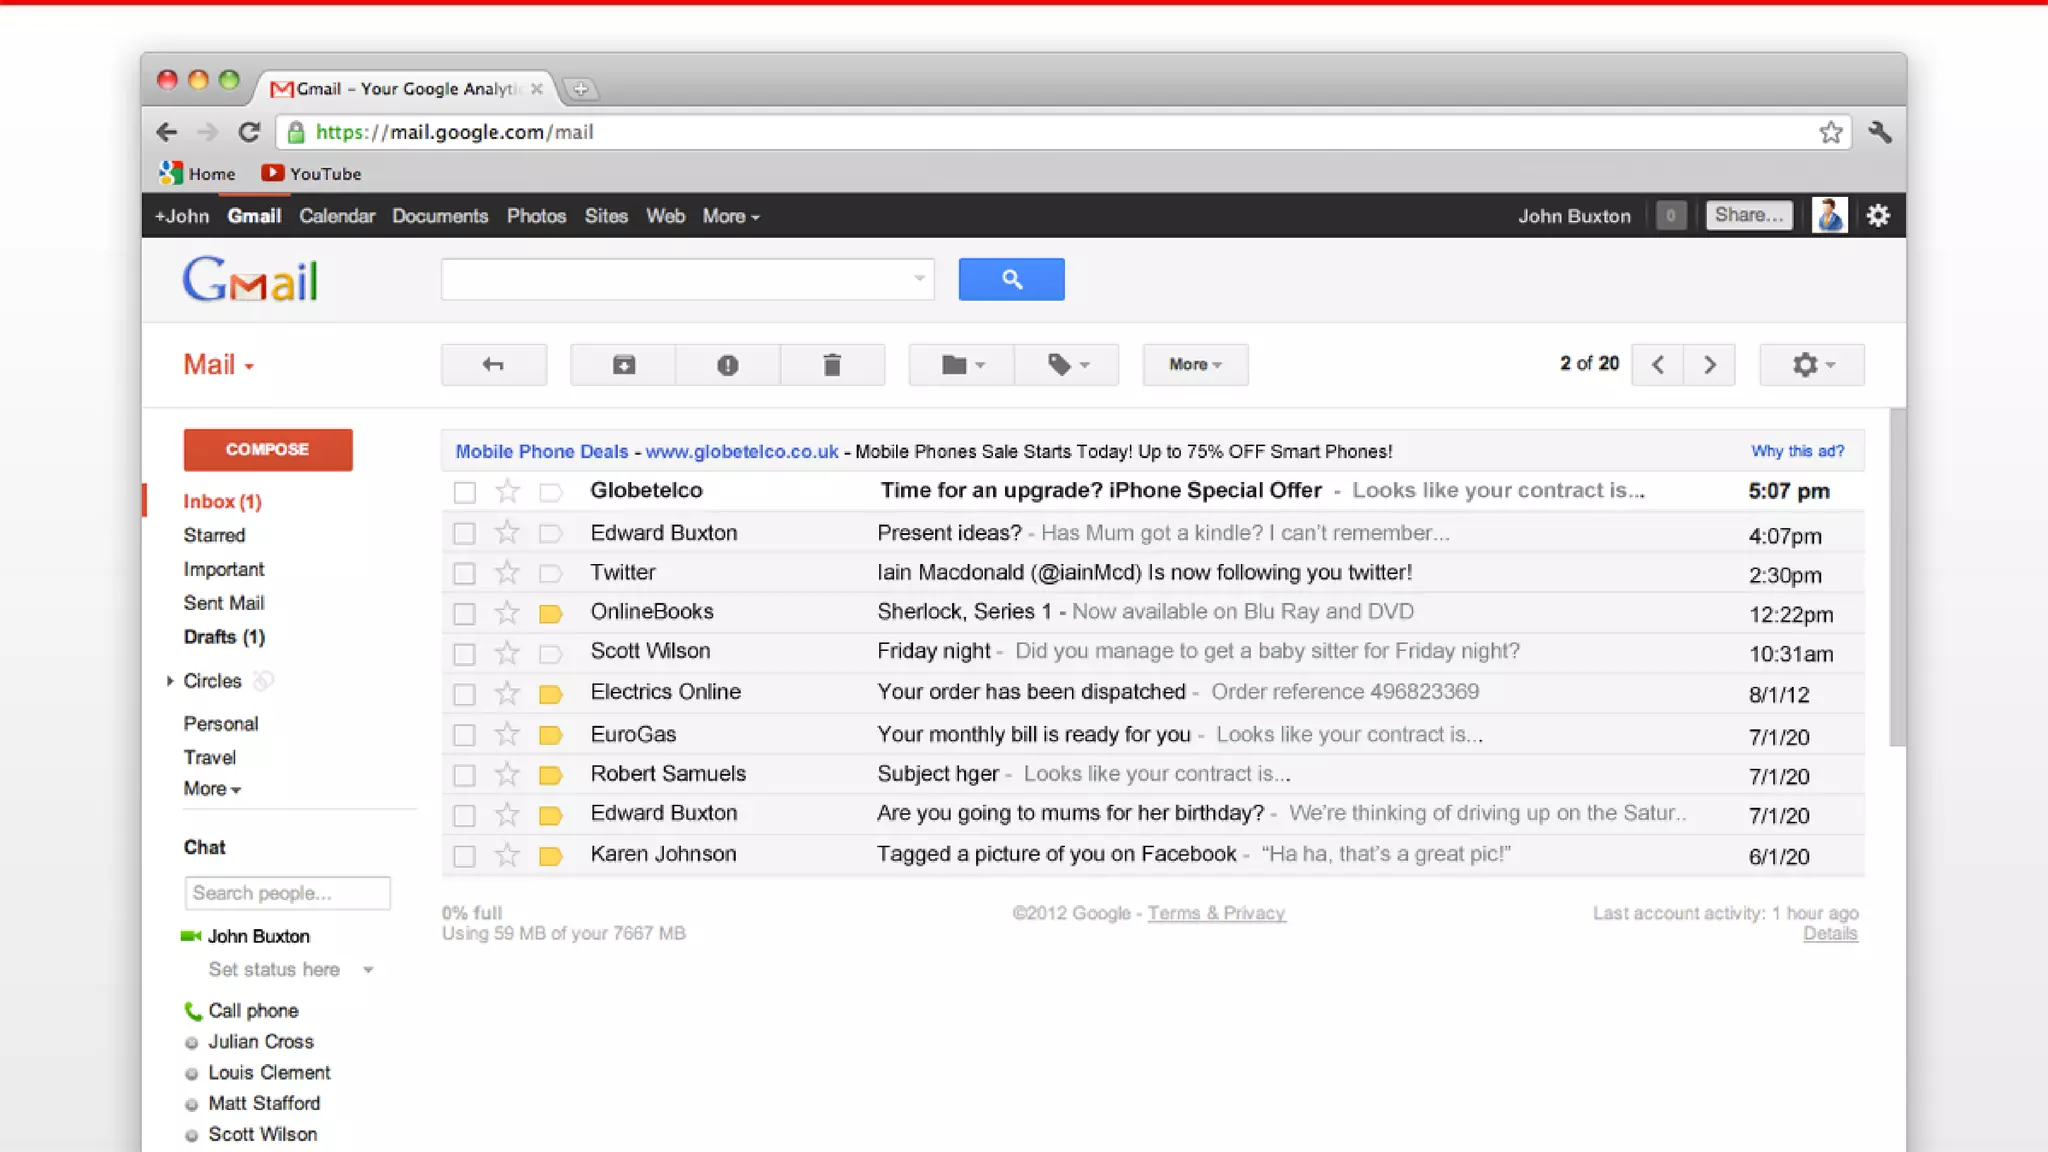The image size is (2048, 1152).
Task: Click the vertical scrollbar on the right
Action: (1896, 578)
